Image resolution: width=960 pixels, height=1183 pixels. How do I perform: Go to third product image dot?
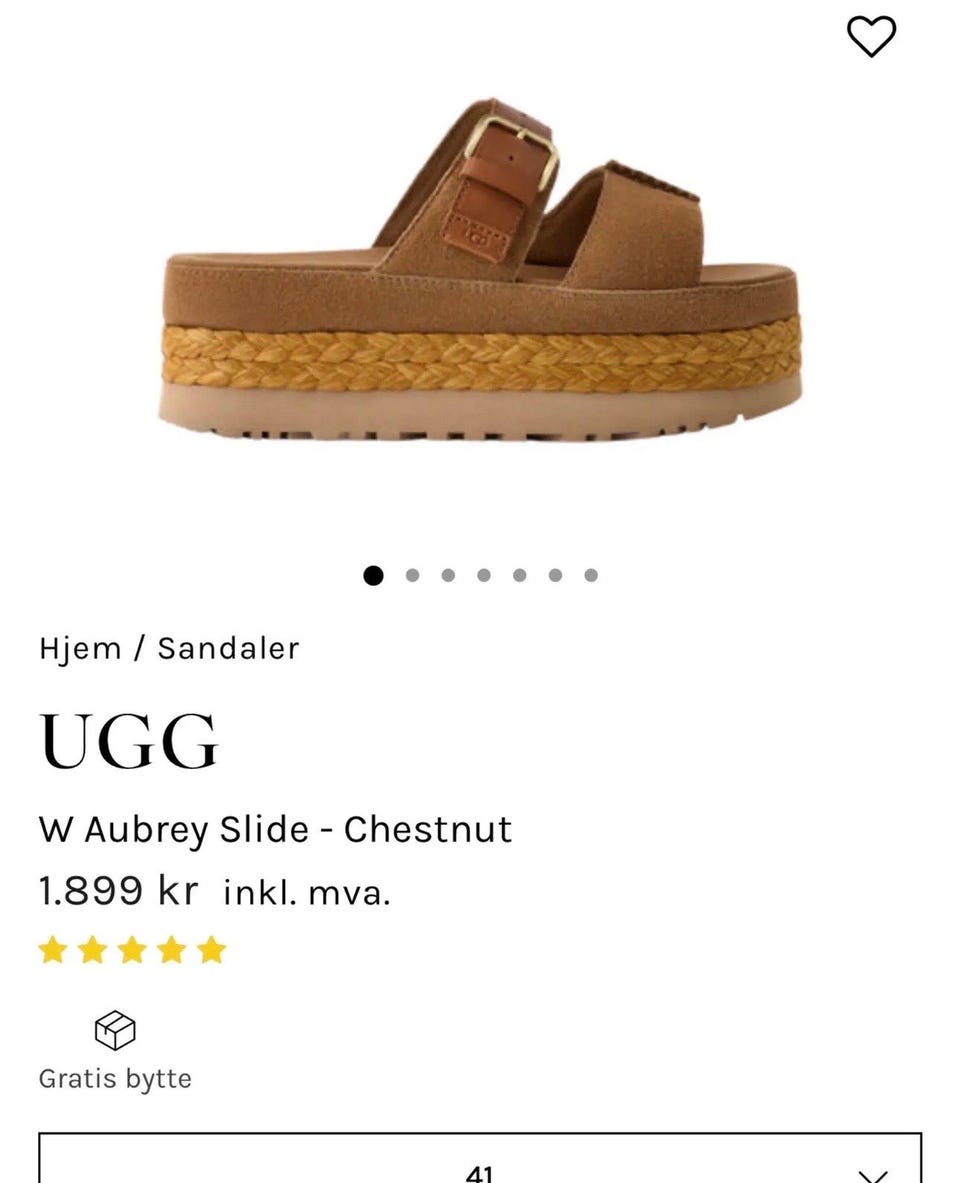tap(448, 576)
